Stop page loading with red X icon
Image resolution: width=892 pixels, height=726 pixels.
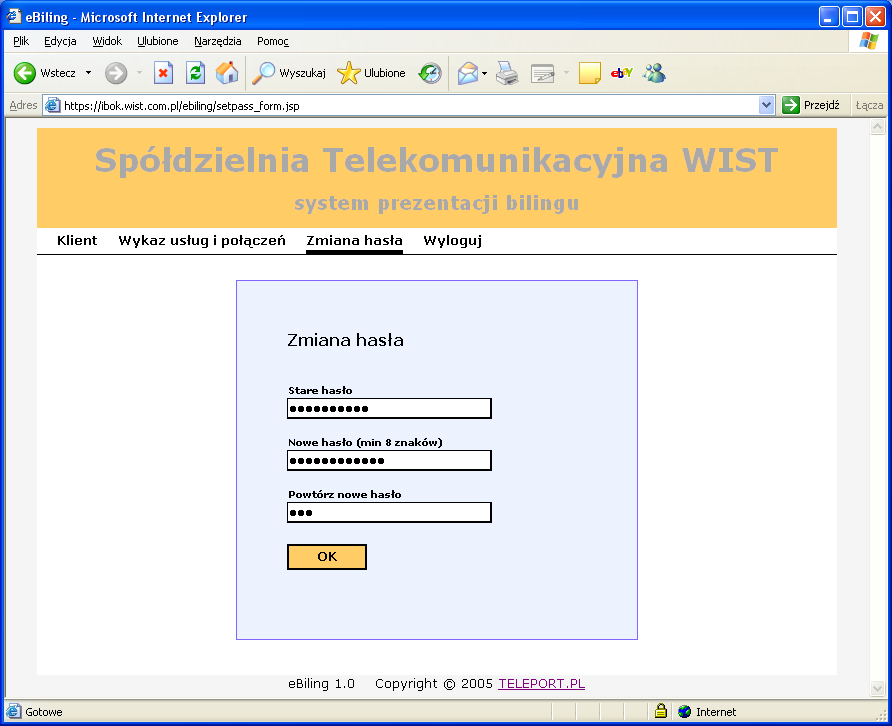click(163, 73)
